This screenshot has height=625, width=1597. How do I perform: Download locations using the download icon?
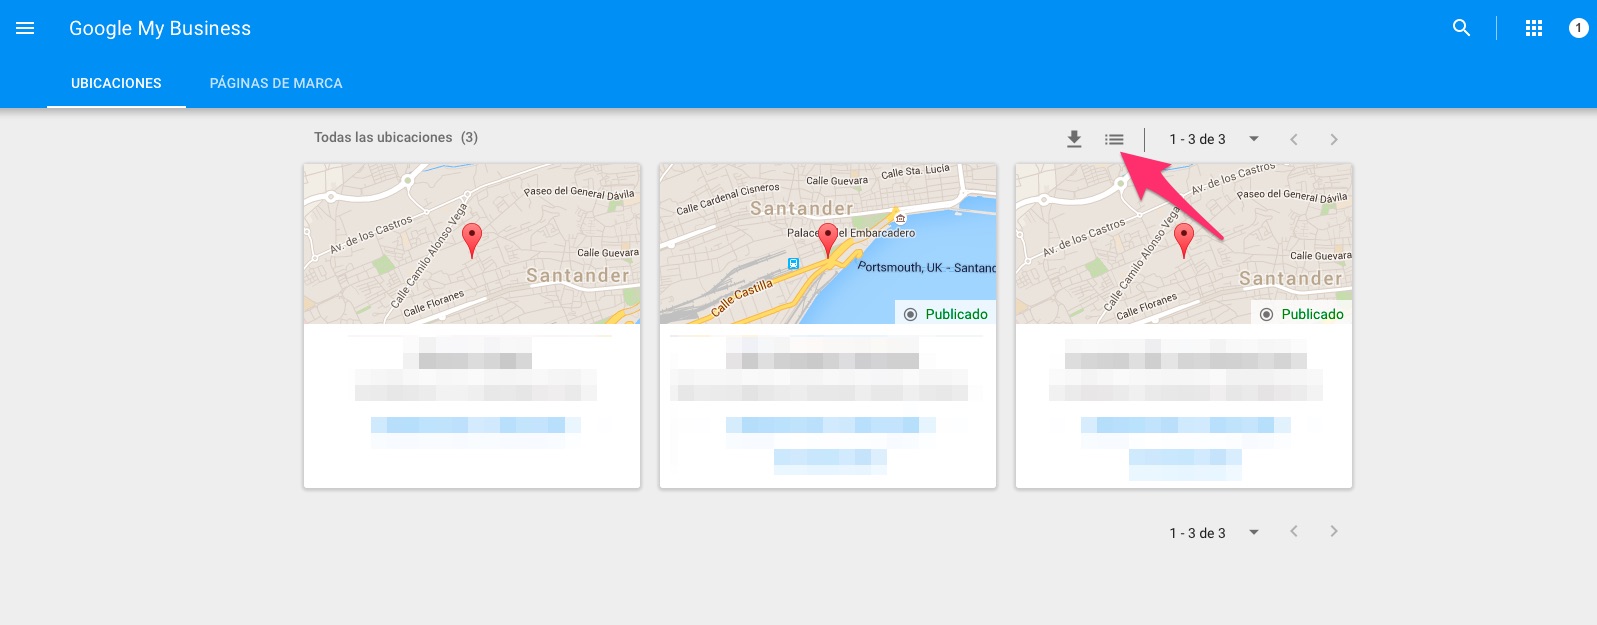1074,139
